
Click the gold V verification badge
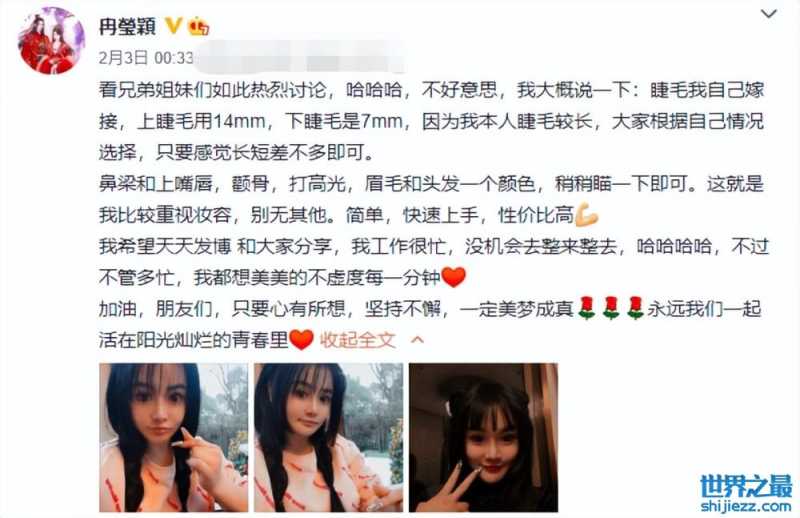pyautogui.click(x=173, y=24)
